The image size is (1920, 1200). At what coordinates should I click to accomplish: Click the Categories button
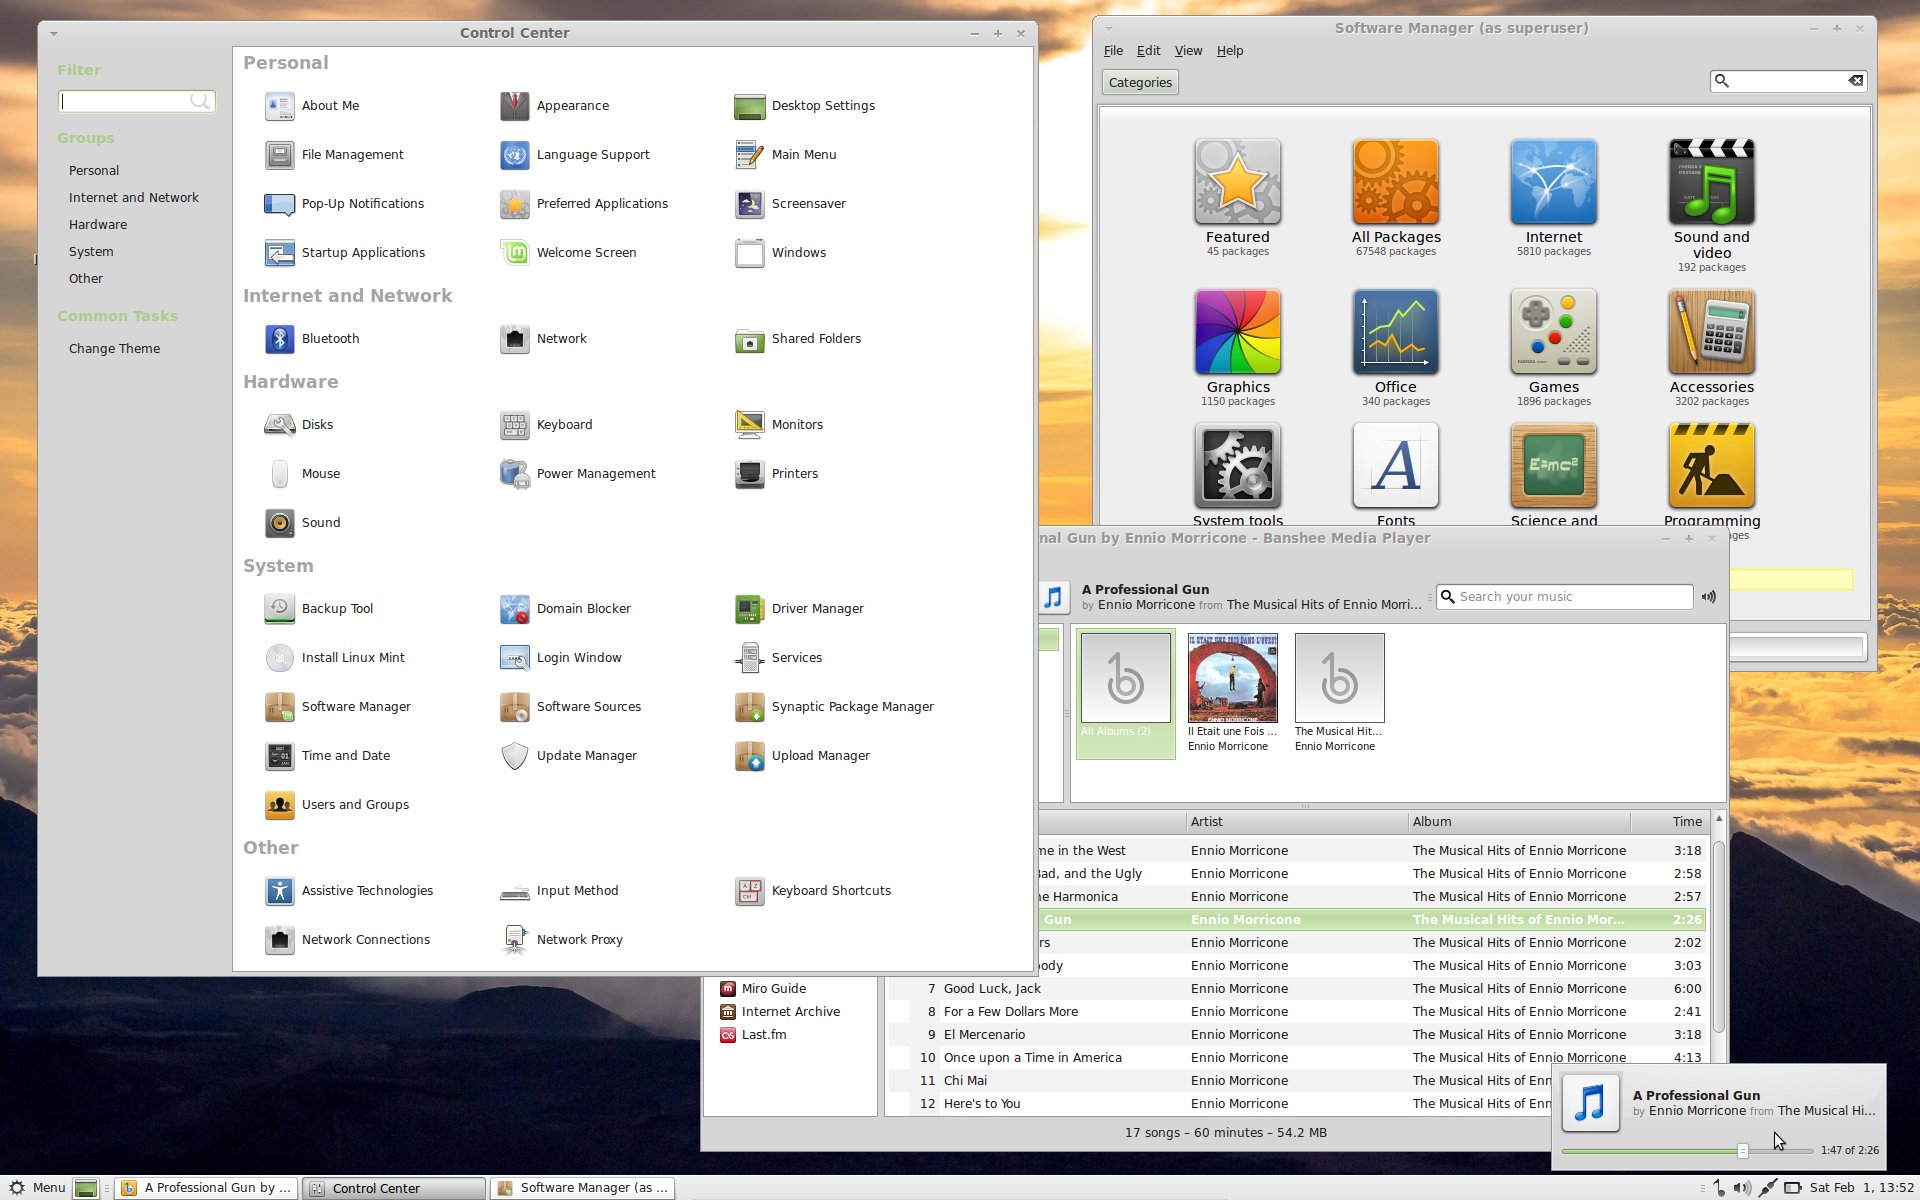pos(1140,82)
